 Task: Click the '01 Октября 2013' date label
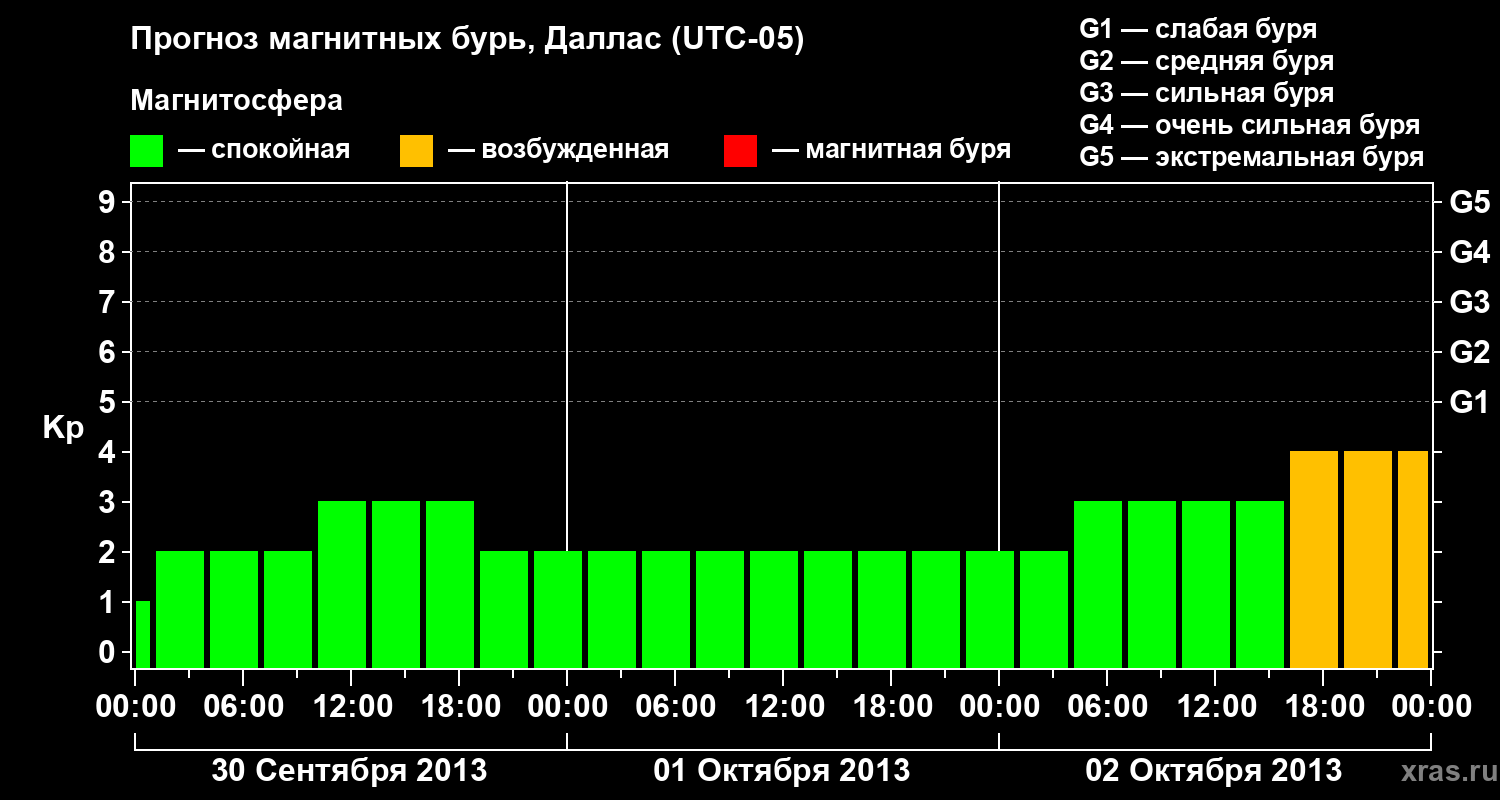782,770
